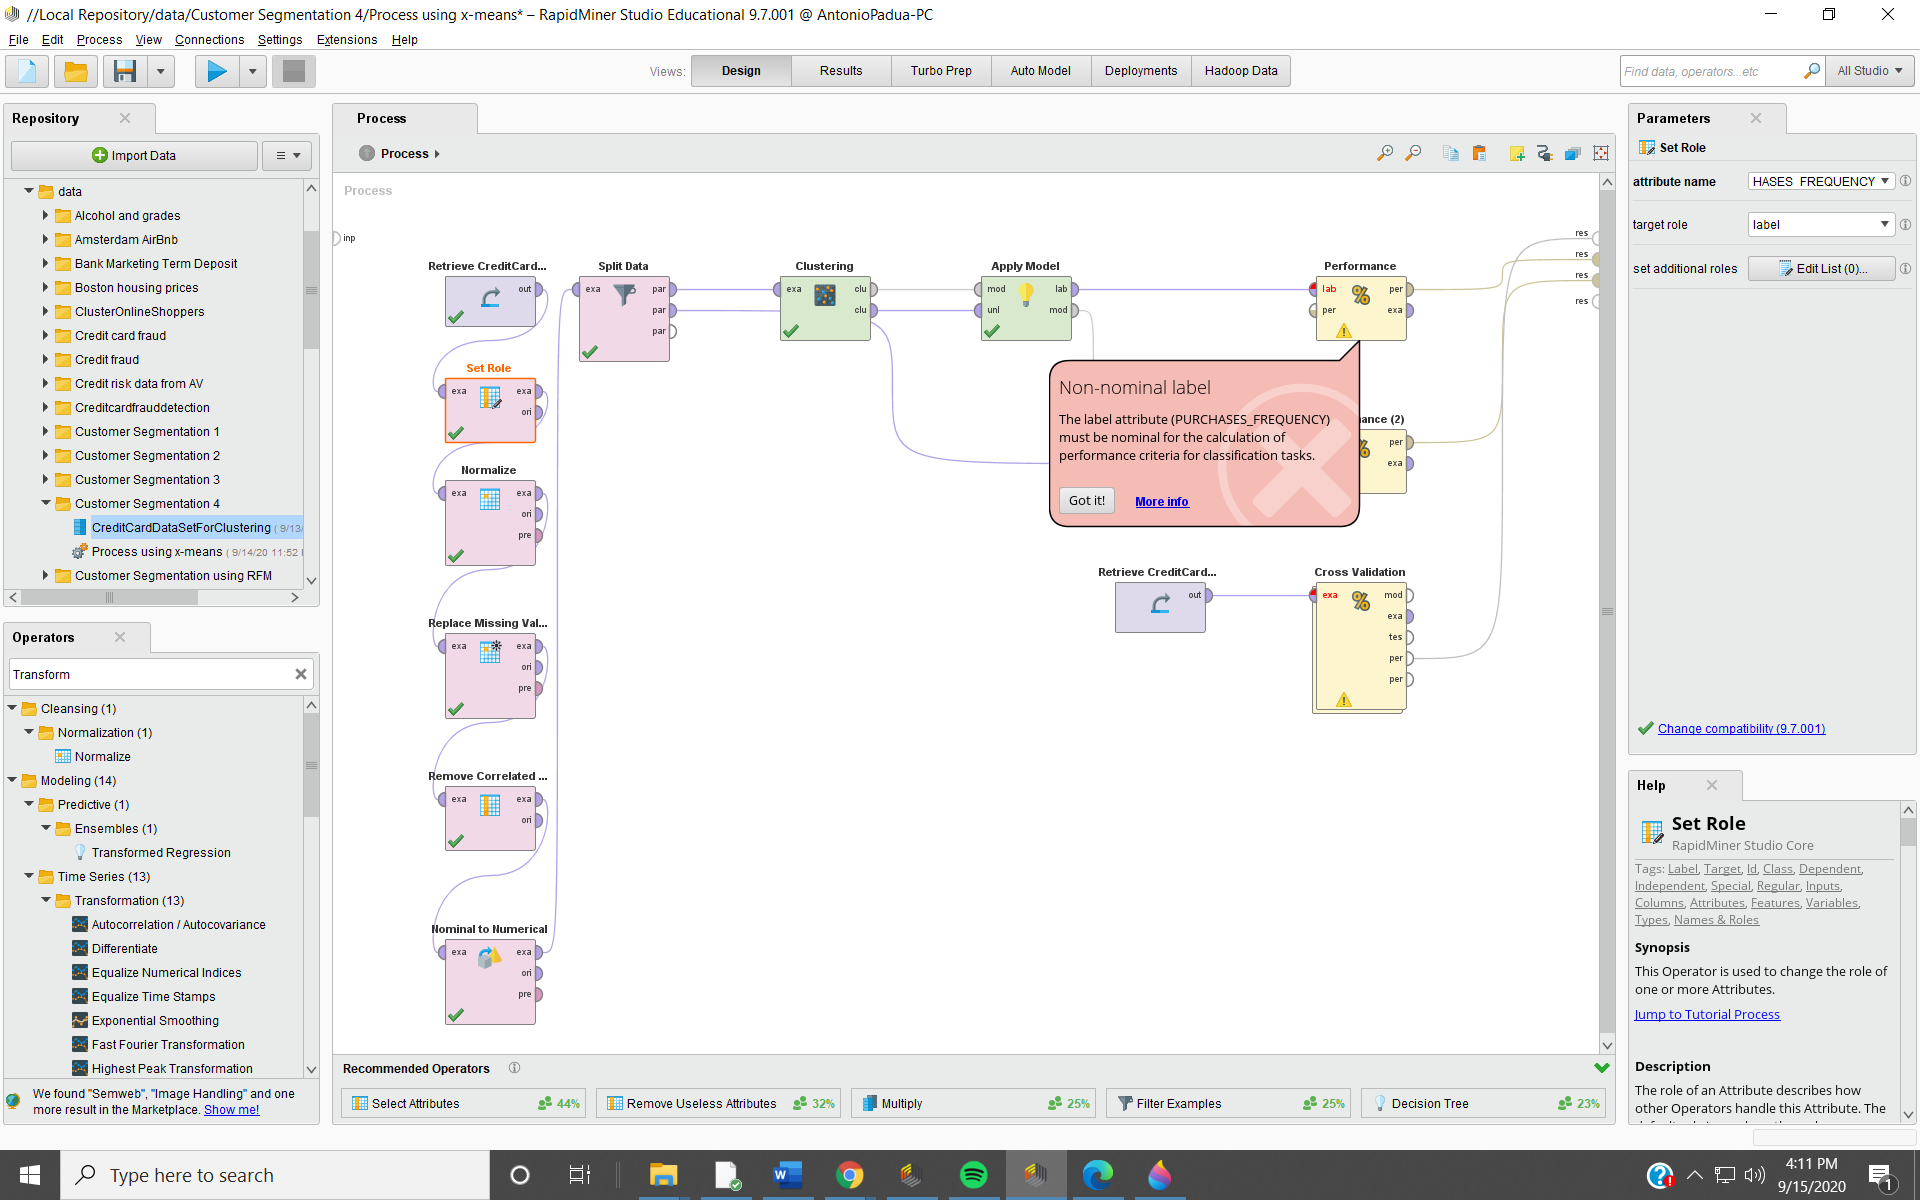Expand the Credit card fraud folder
This screenshot has height=1200, width=1920.
[x=45, y=335]
